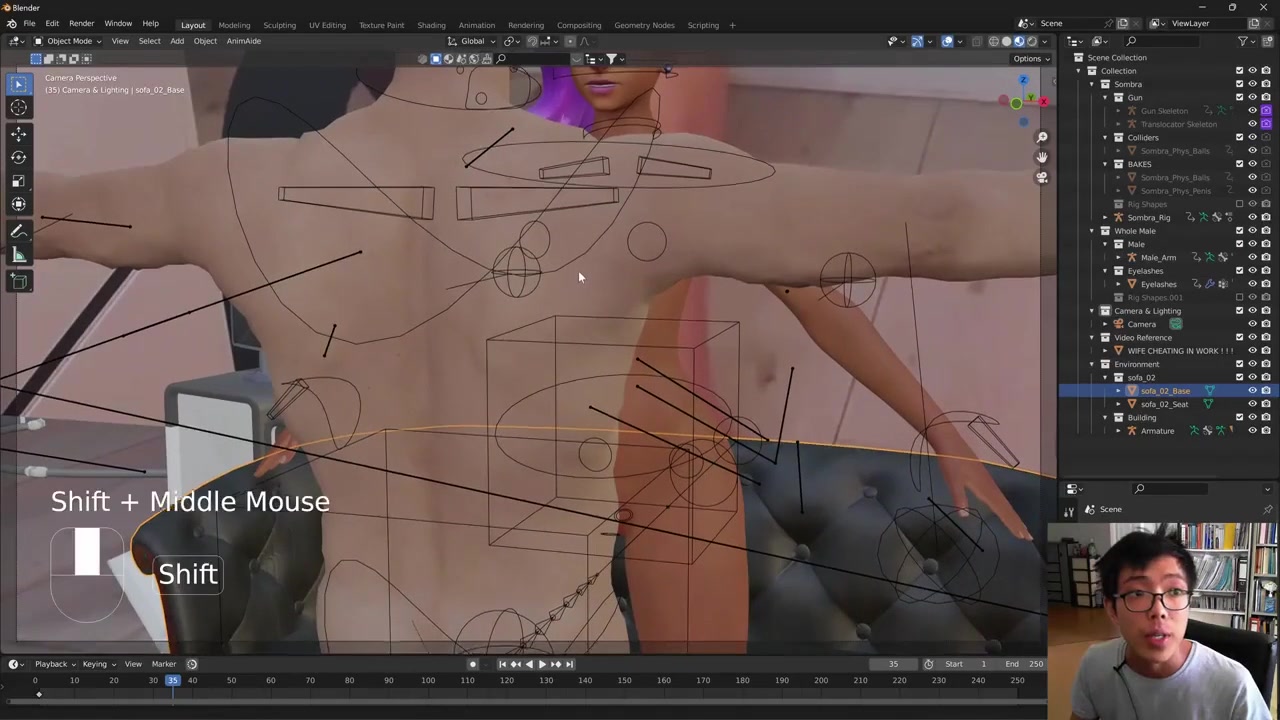Open the Global transform orientation dropdown
The width and height of the screenshot is (1280, 720).
click(472, 41)
